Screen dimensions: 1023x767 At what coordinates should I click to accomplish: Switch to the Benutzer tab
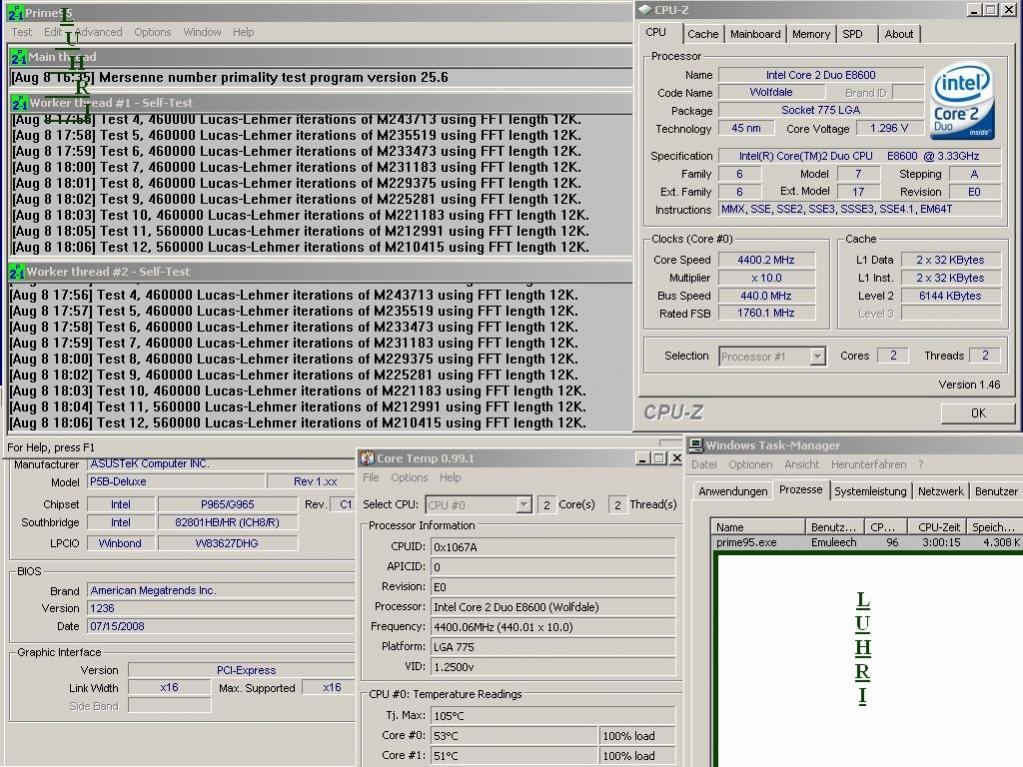(x=996, y=491)
